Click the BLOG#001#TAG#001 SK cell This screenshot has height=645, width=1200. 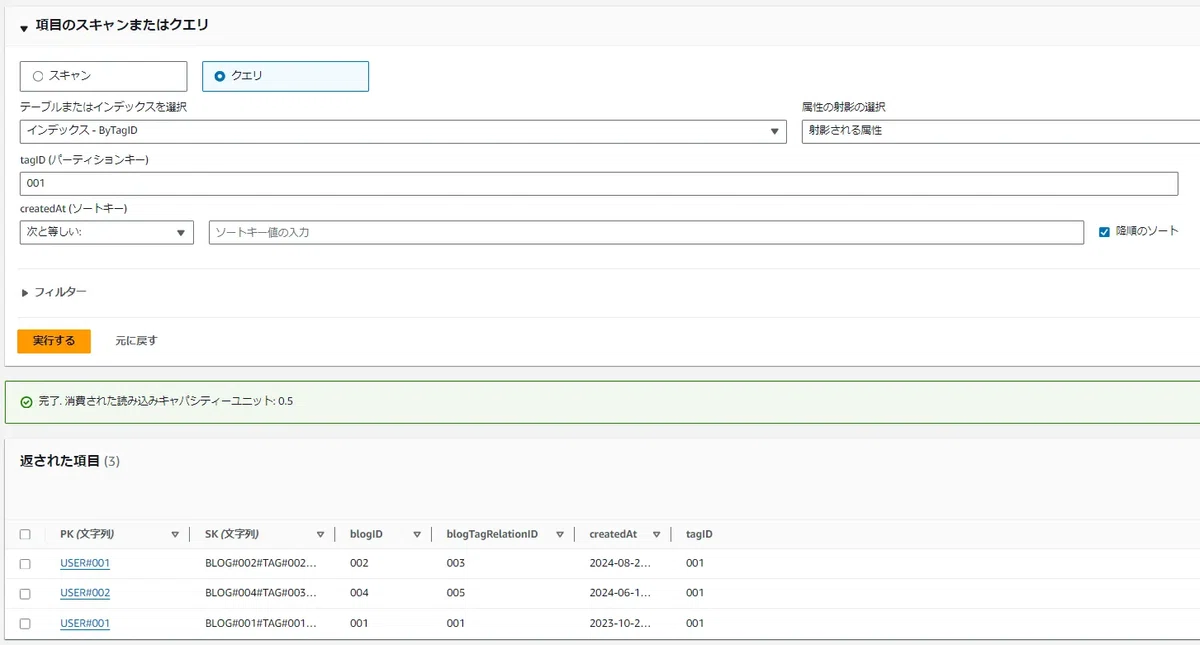(x=260, y=623)
